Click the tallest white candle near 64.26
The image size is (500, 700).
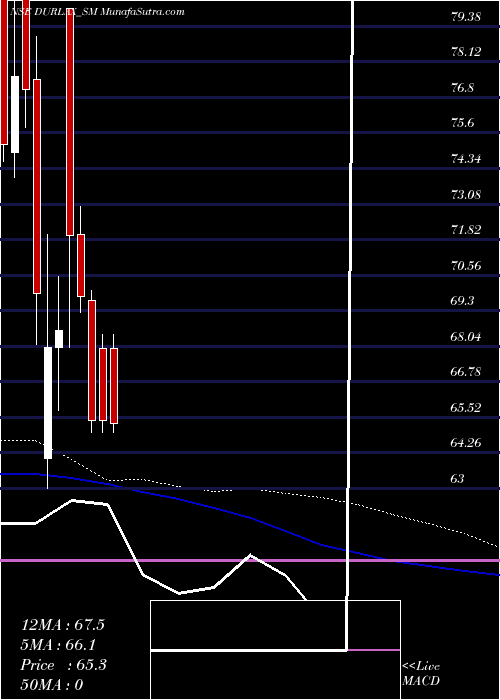48,403
